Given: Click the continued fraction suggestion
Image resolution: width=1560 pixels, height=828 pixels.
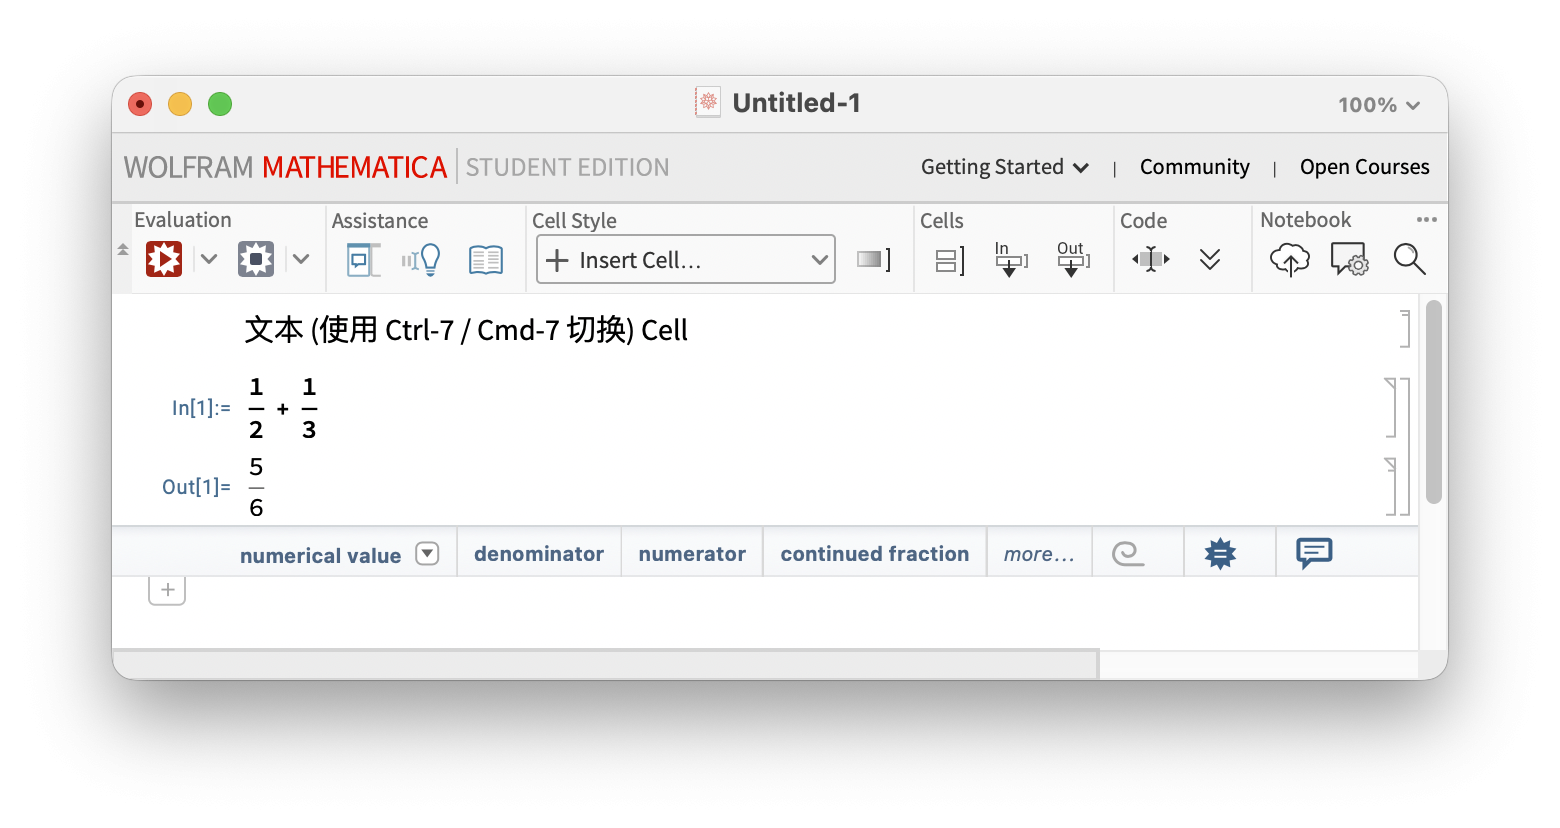Looking at the screenshot, I should point(874,553).
